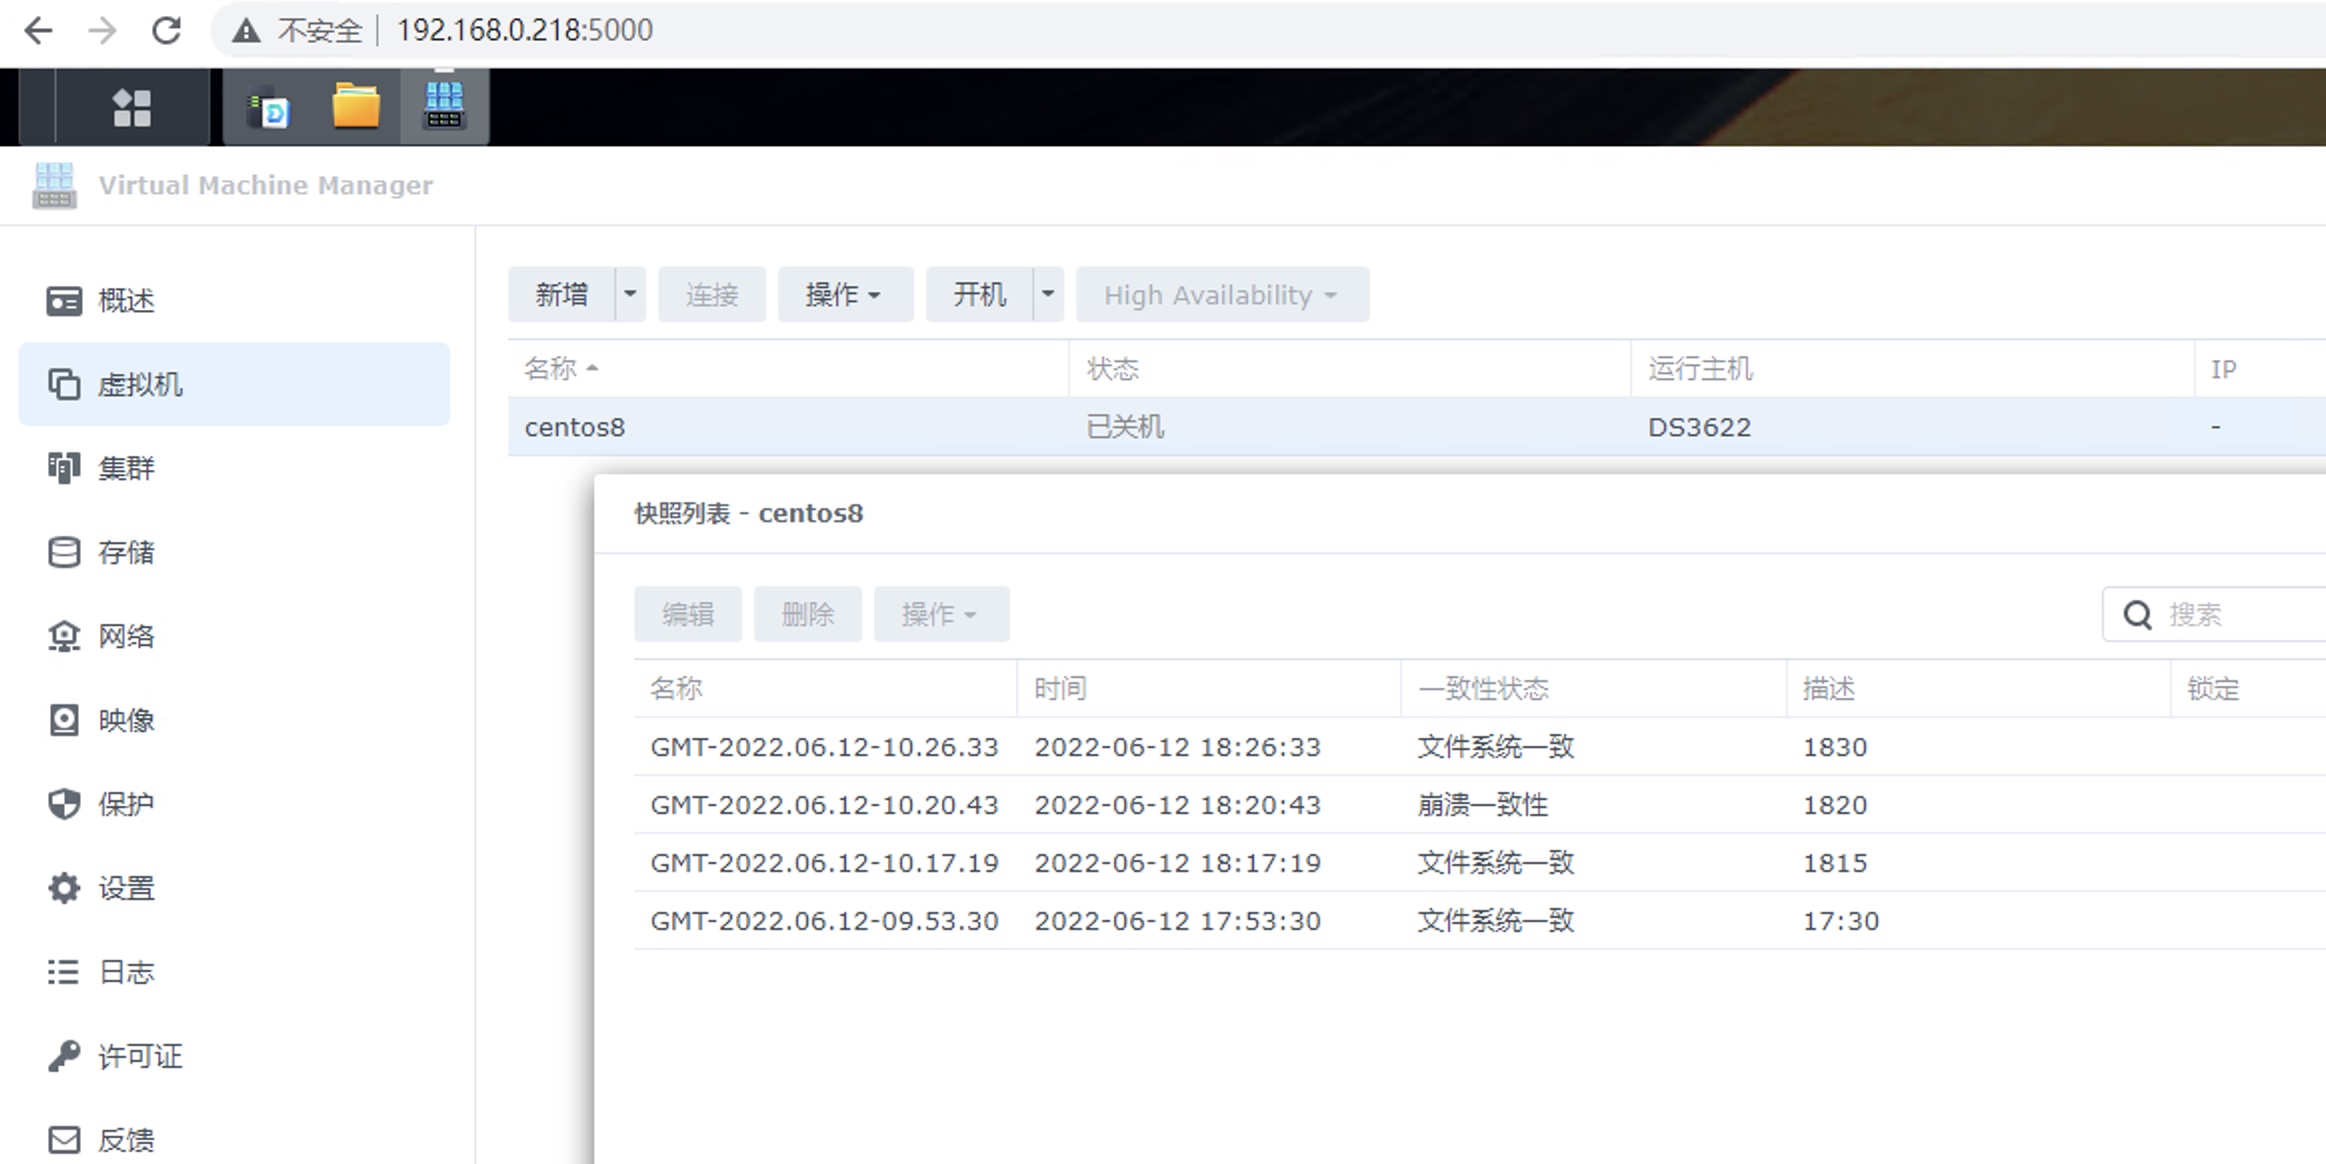Open File Station folder icon in taskbar
Image resolution: width=2326 pixels, height=1164 pixels.
click(x=356, y=106)
